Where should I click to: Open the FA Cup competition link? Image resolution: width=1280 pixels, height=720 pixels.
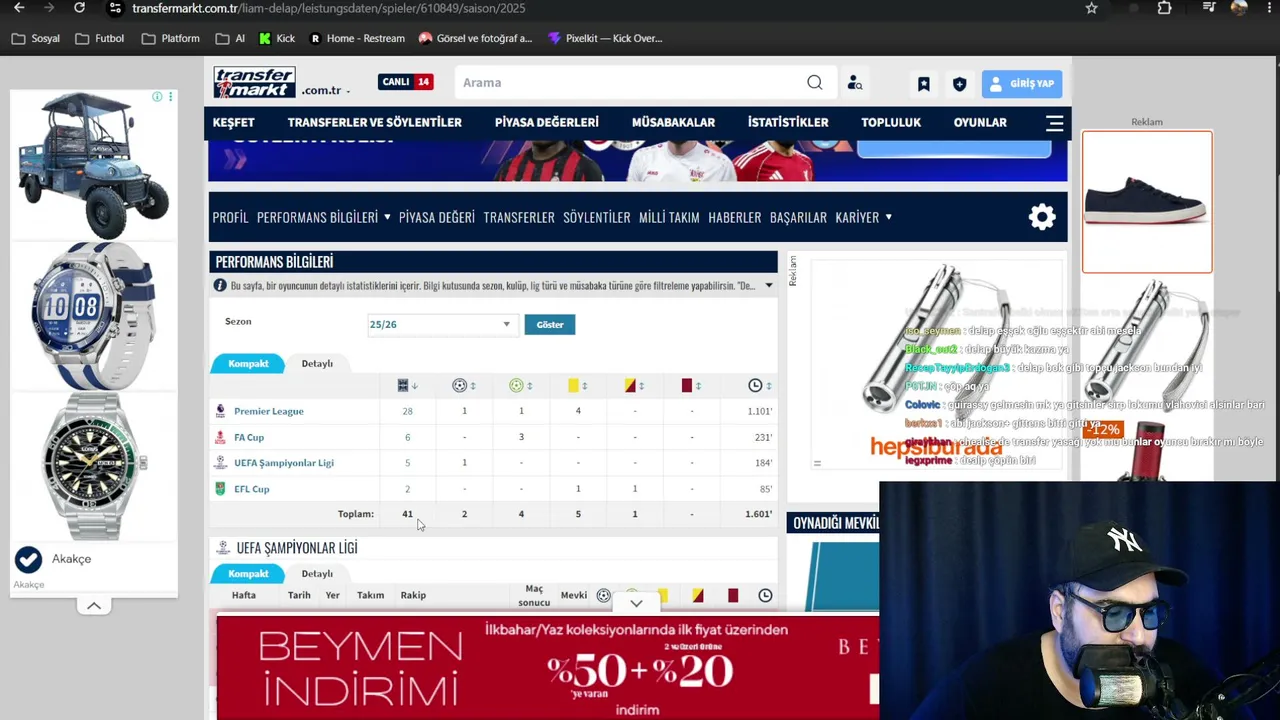point(249,437)
